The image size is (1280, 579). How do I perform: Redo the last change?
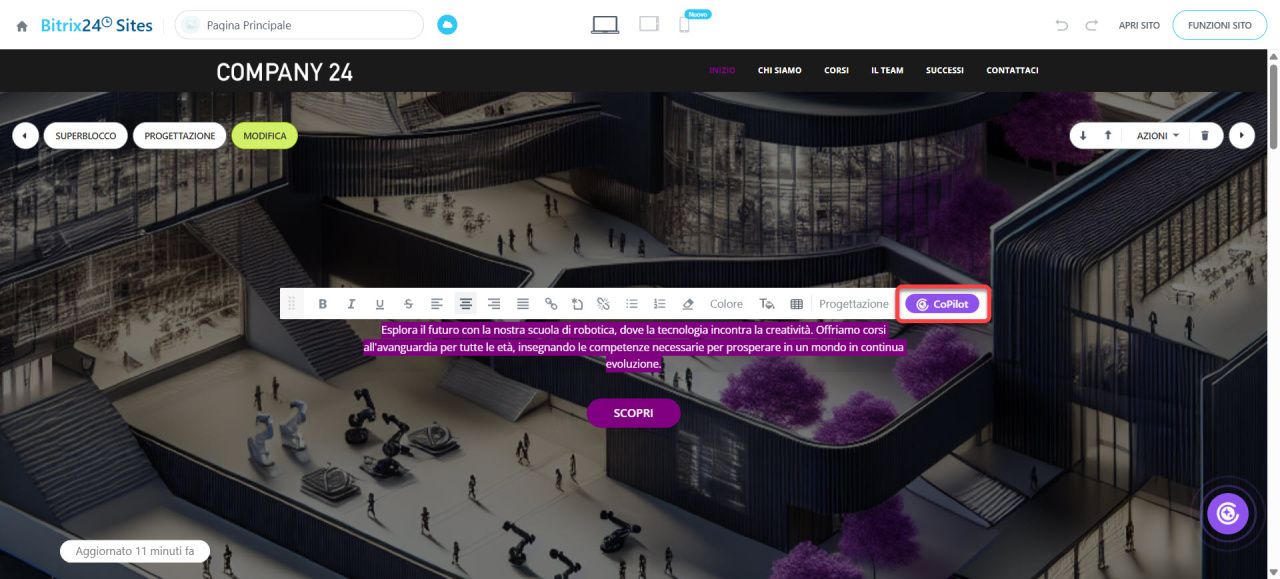click(x=1092, y=25)
